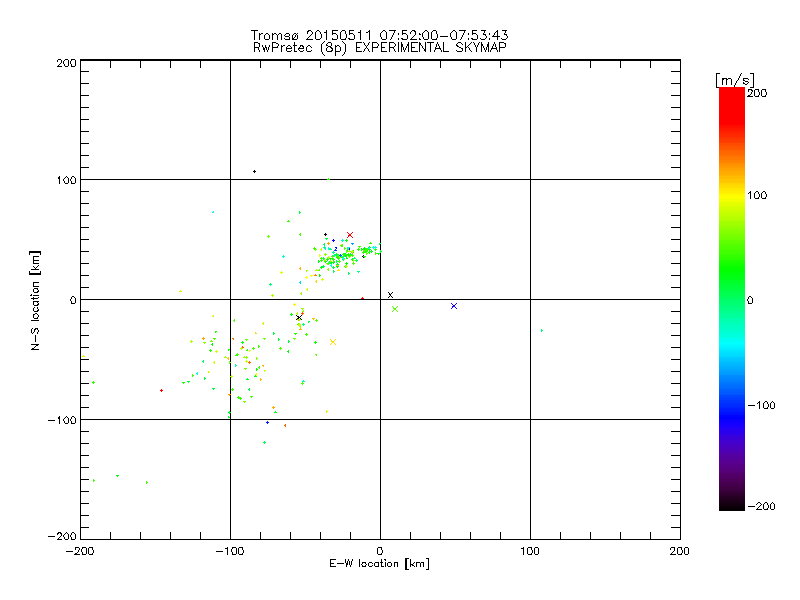The image size is (800, 600).
Task: Click the plot origin where the zero lines cross
Action: (x=380, y=299)
